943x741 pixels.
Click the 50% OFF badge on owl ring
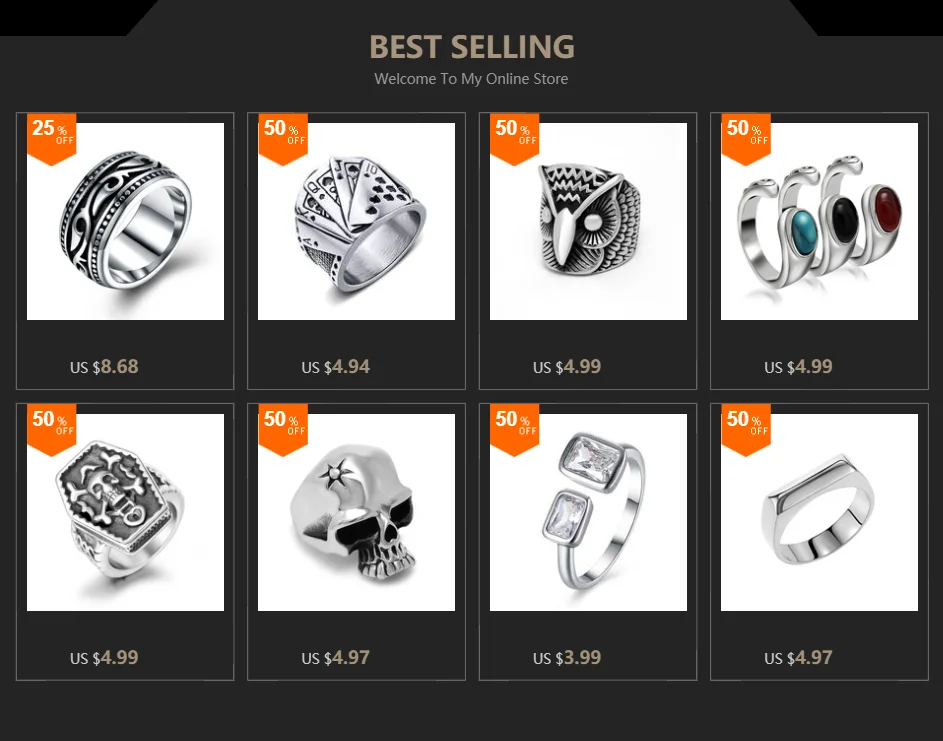[x=514, y=139]
